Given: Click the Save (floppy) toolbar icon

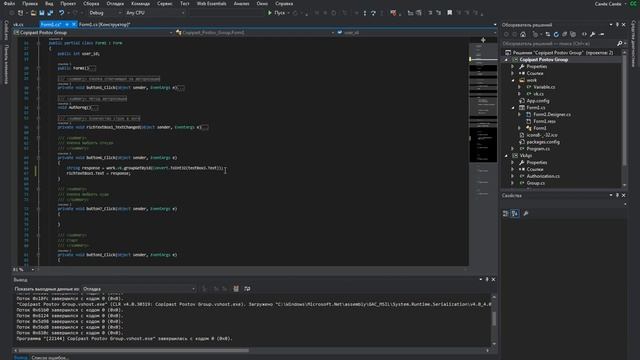Looking at the screenshot, I should [x=42, y=13].
